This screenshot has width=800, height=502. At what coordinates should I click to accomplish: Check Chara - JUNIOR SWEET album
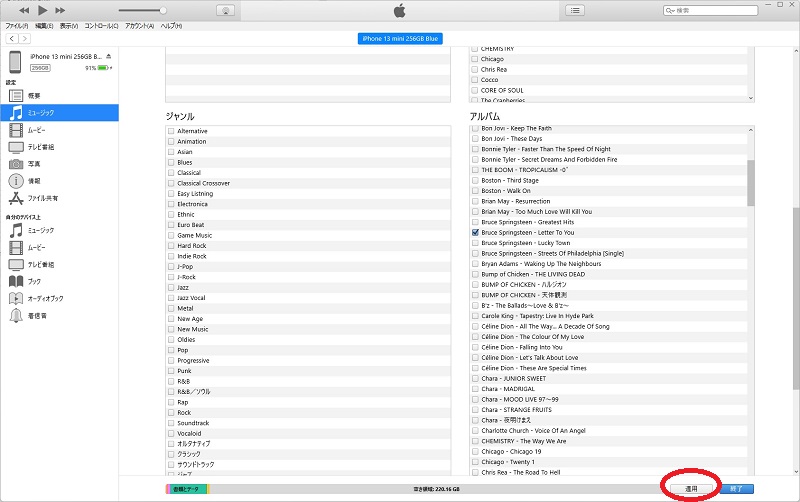click(x=475, y=378)
